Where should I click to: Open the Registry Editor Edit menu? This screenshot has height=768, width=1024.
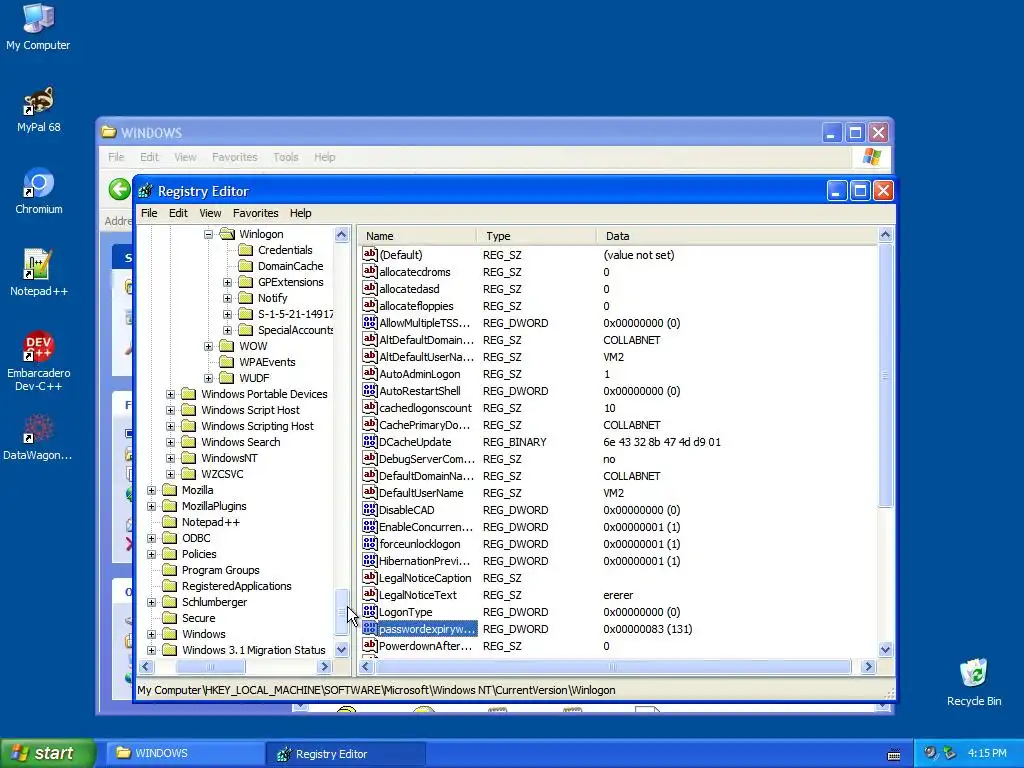click(x=178, y=213)
